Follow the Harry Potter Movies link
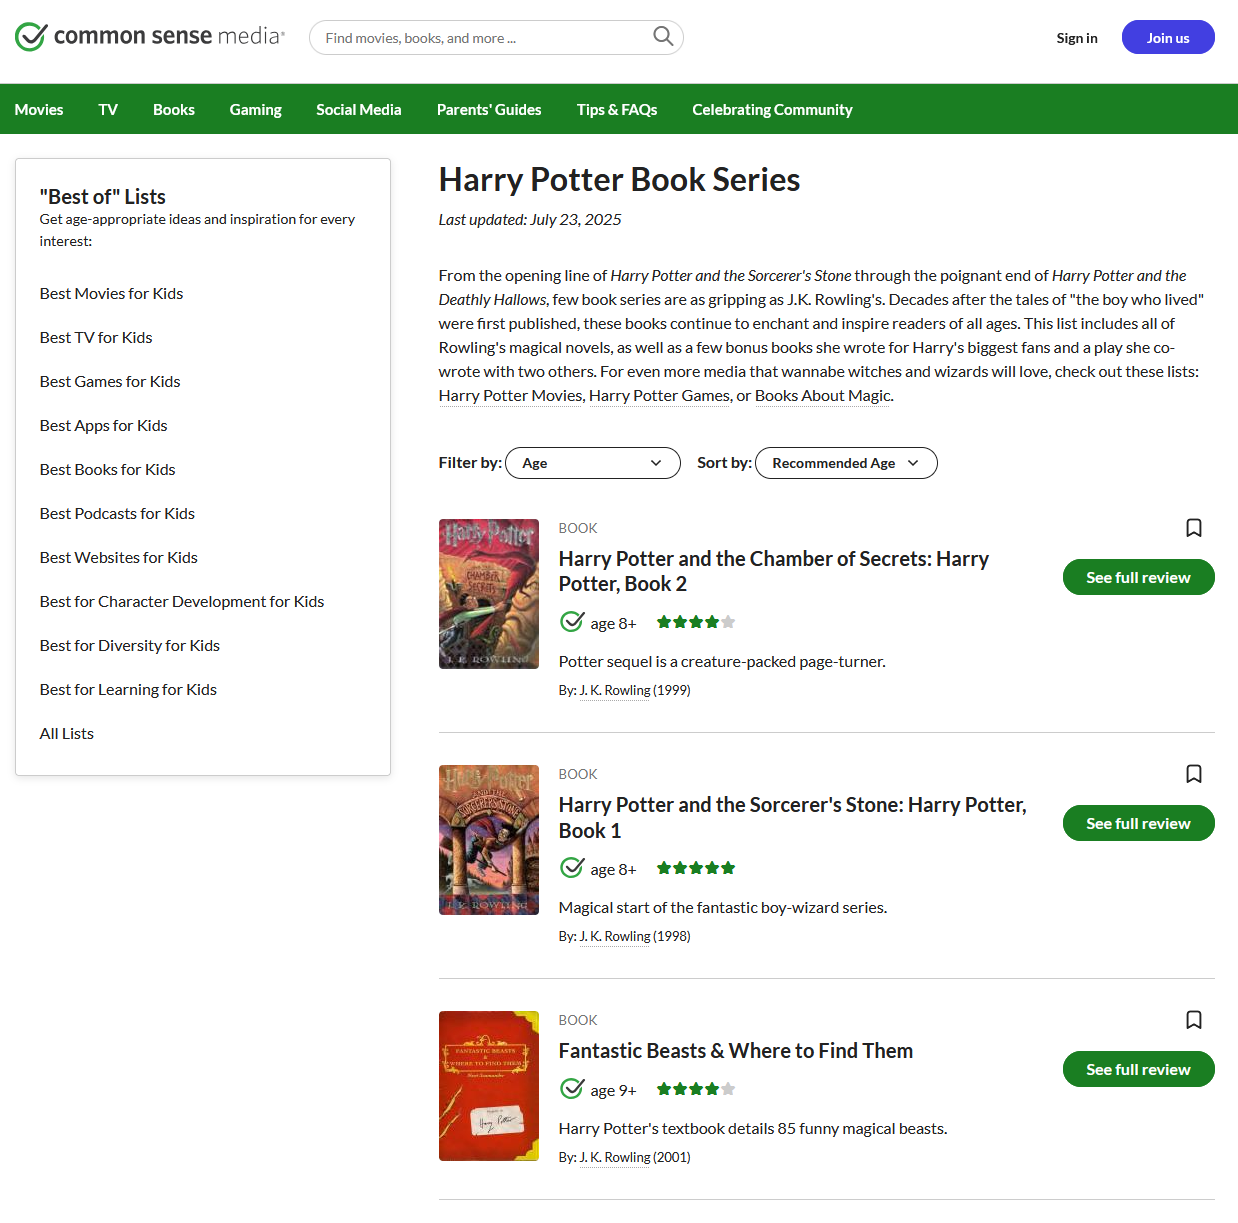Viewport: 1238px width, 1223px height. pyautogui.click(x=511, y=395)
